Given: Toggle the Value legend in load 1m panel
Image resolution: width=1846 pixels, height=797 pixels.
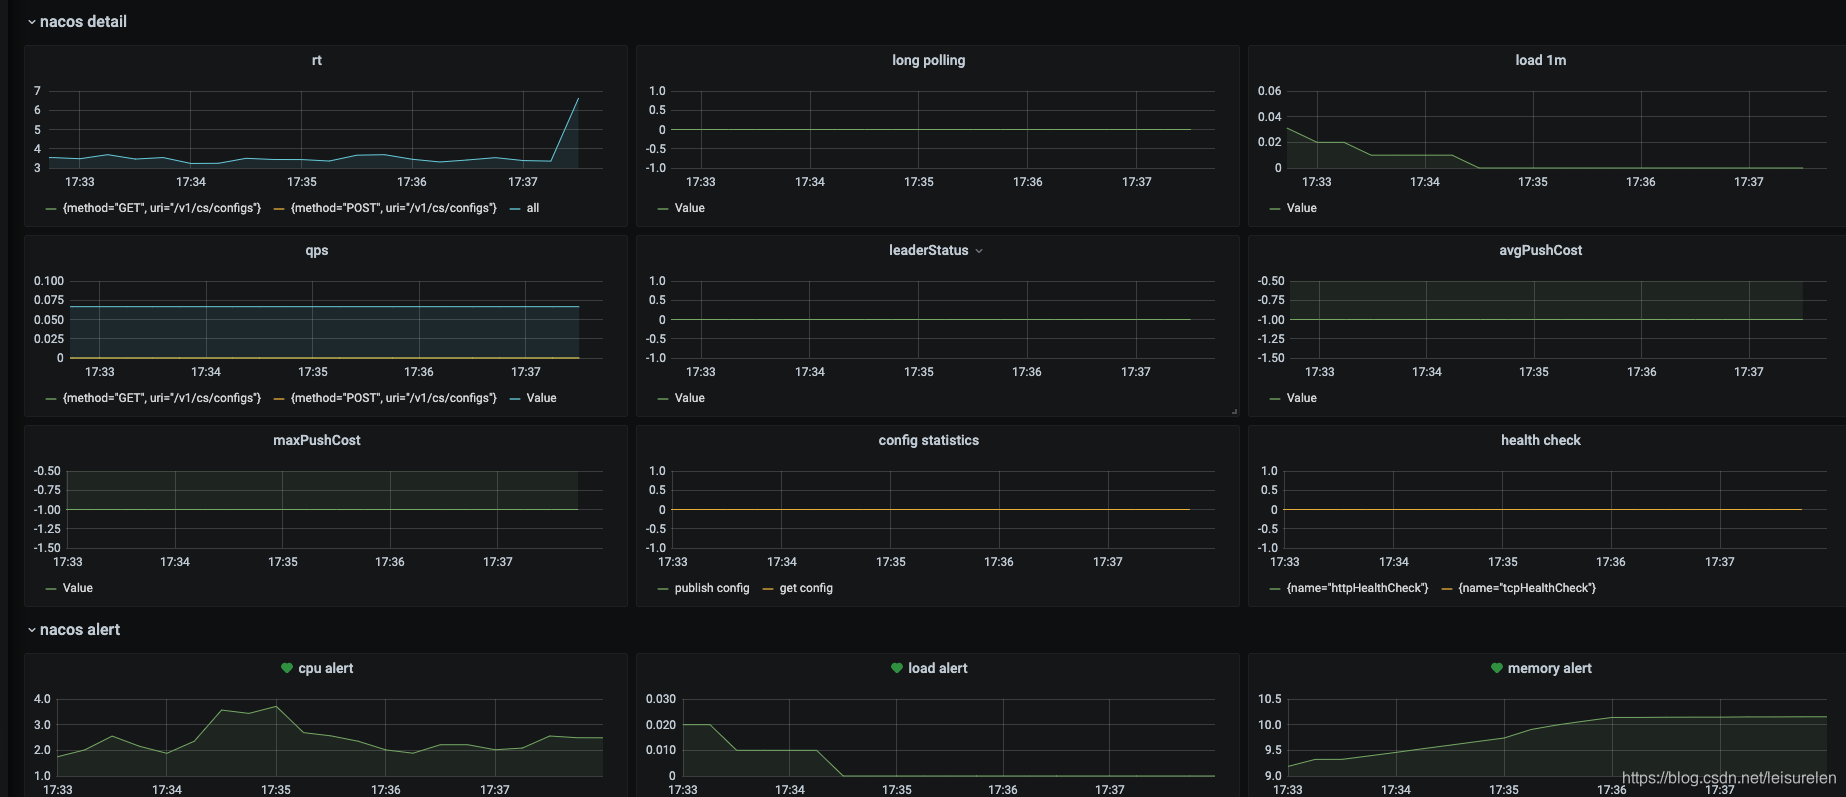Looking at the screenshot, I should click(1302, 208).
